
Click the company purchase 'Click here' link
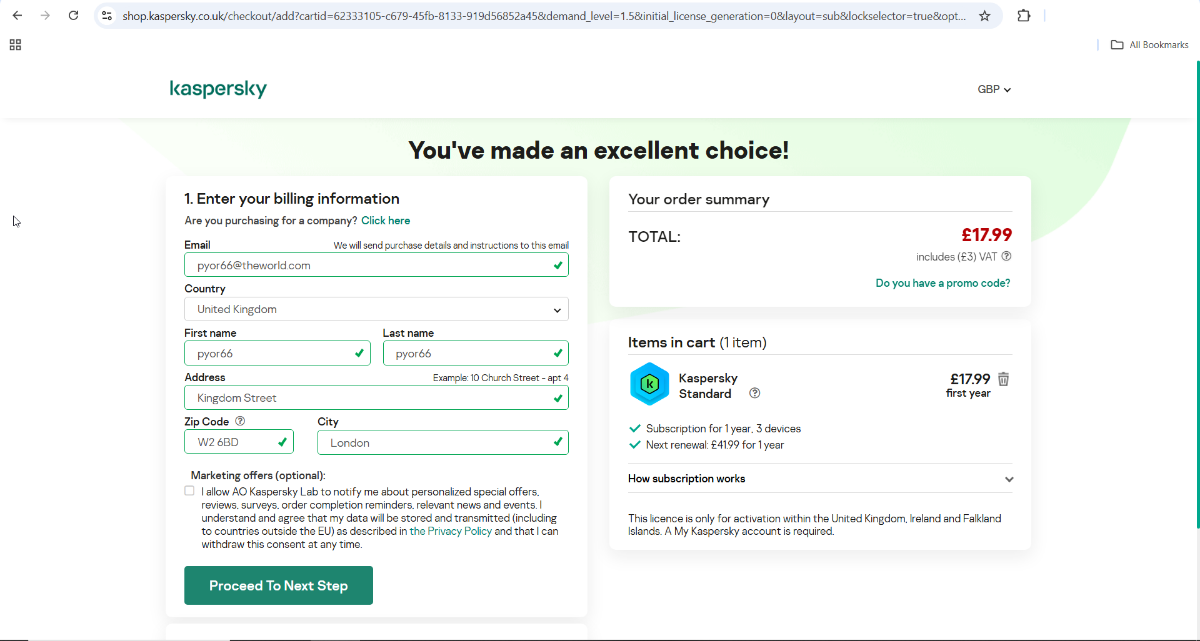pos(385,220)
